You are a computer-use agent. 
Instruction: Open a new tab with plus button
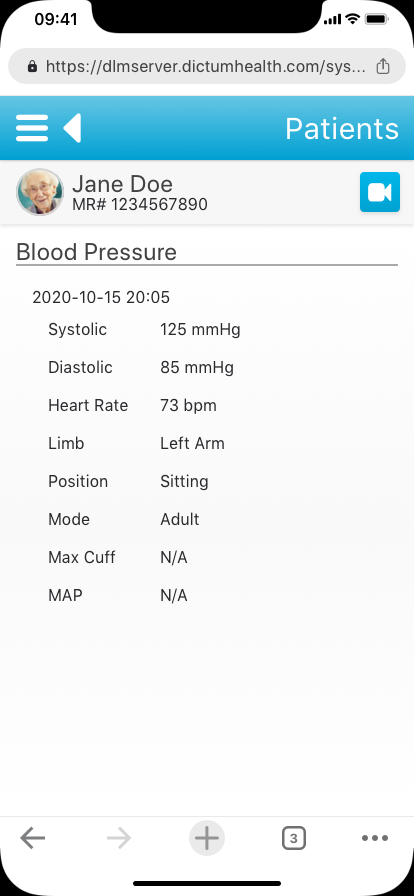[x=207, y=838]
